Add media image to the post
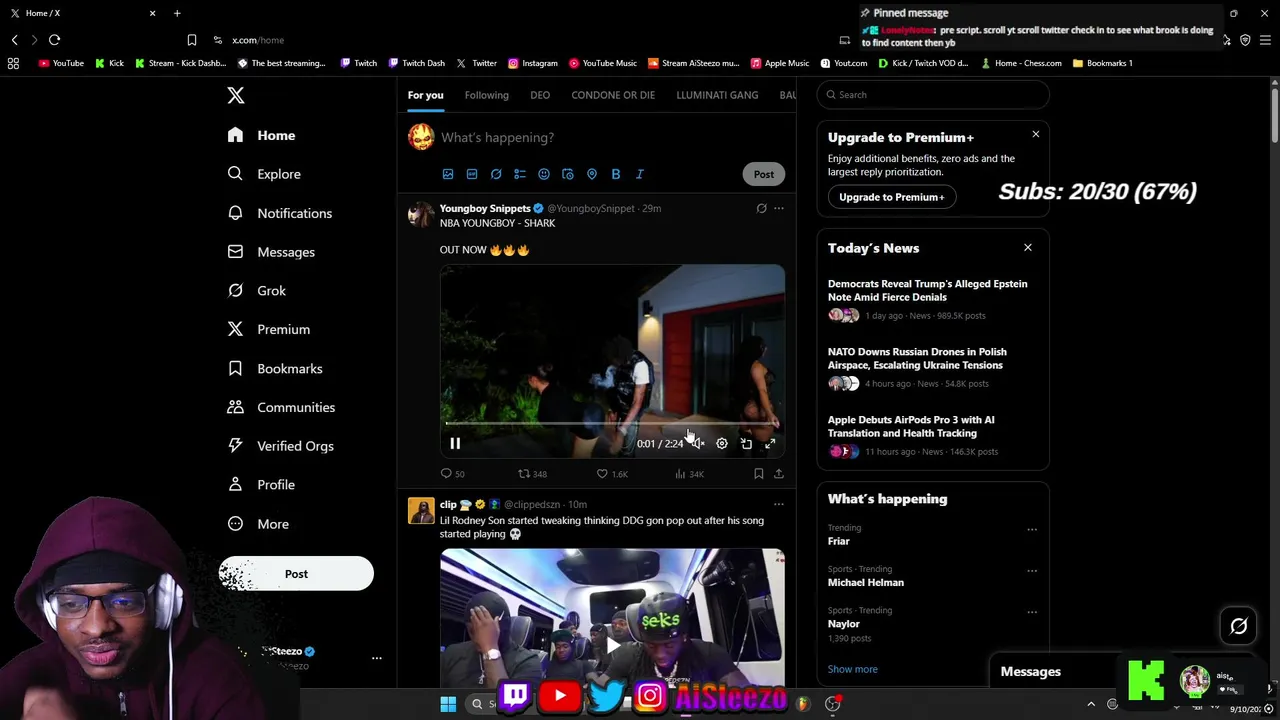Image resolution: width=1280 pixels, height=720 pixels. [x=448, y=174]
